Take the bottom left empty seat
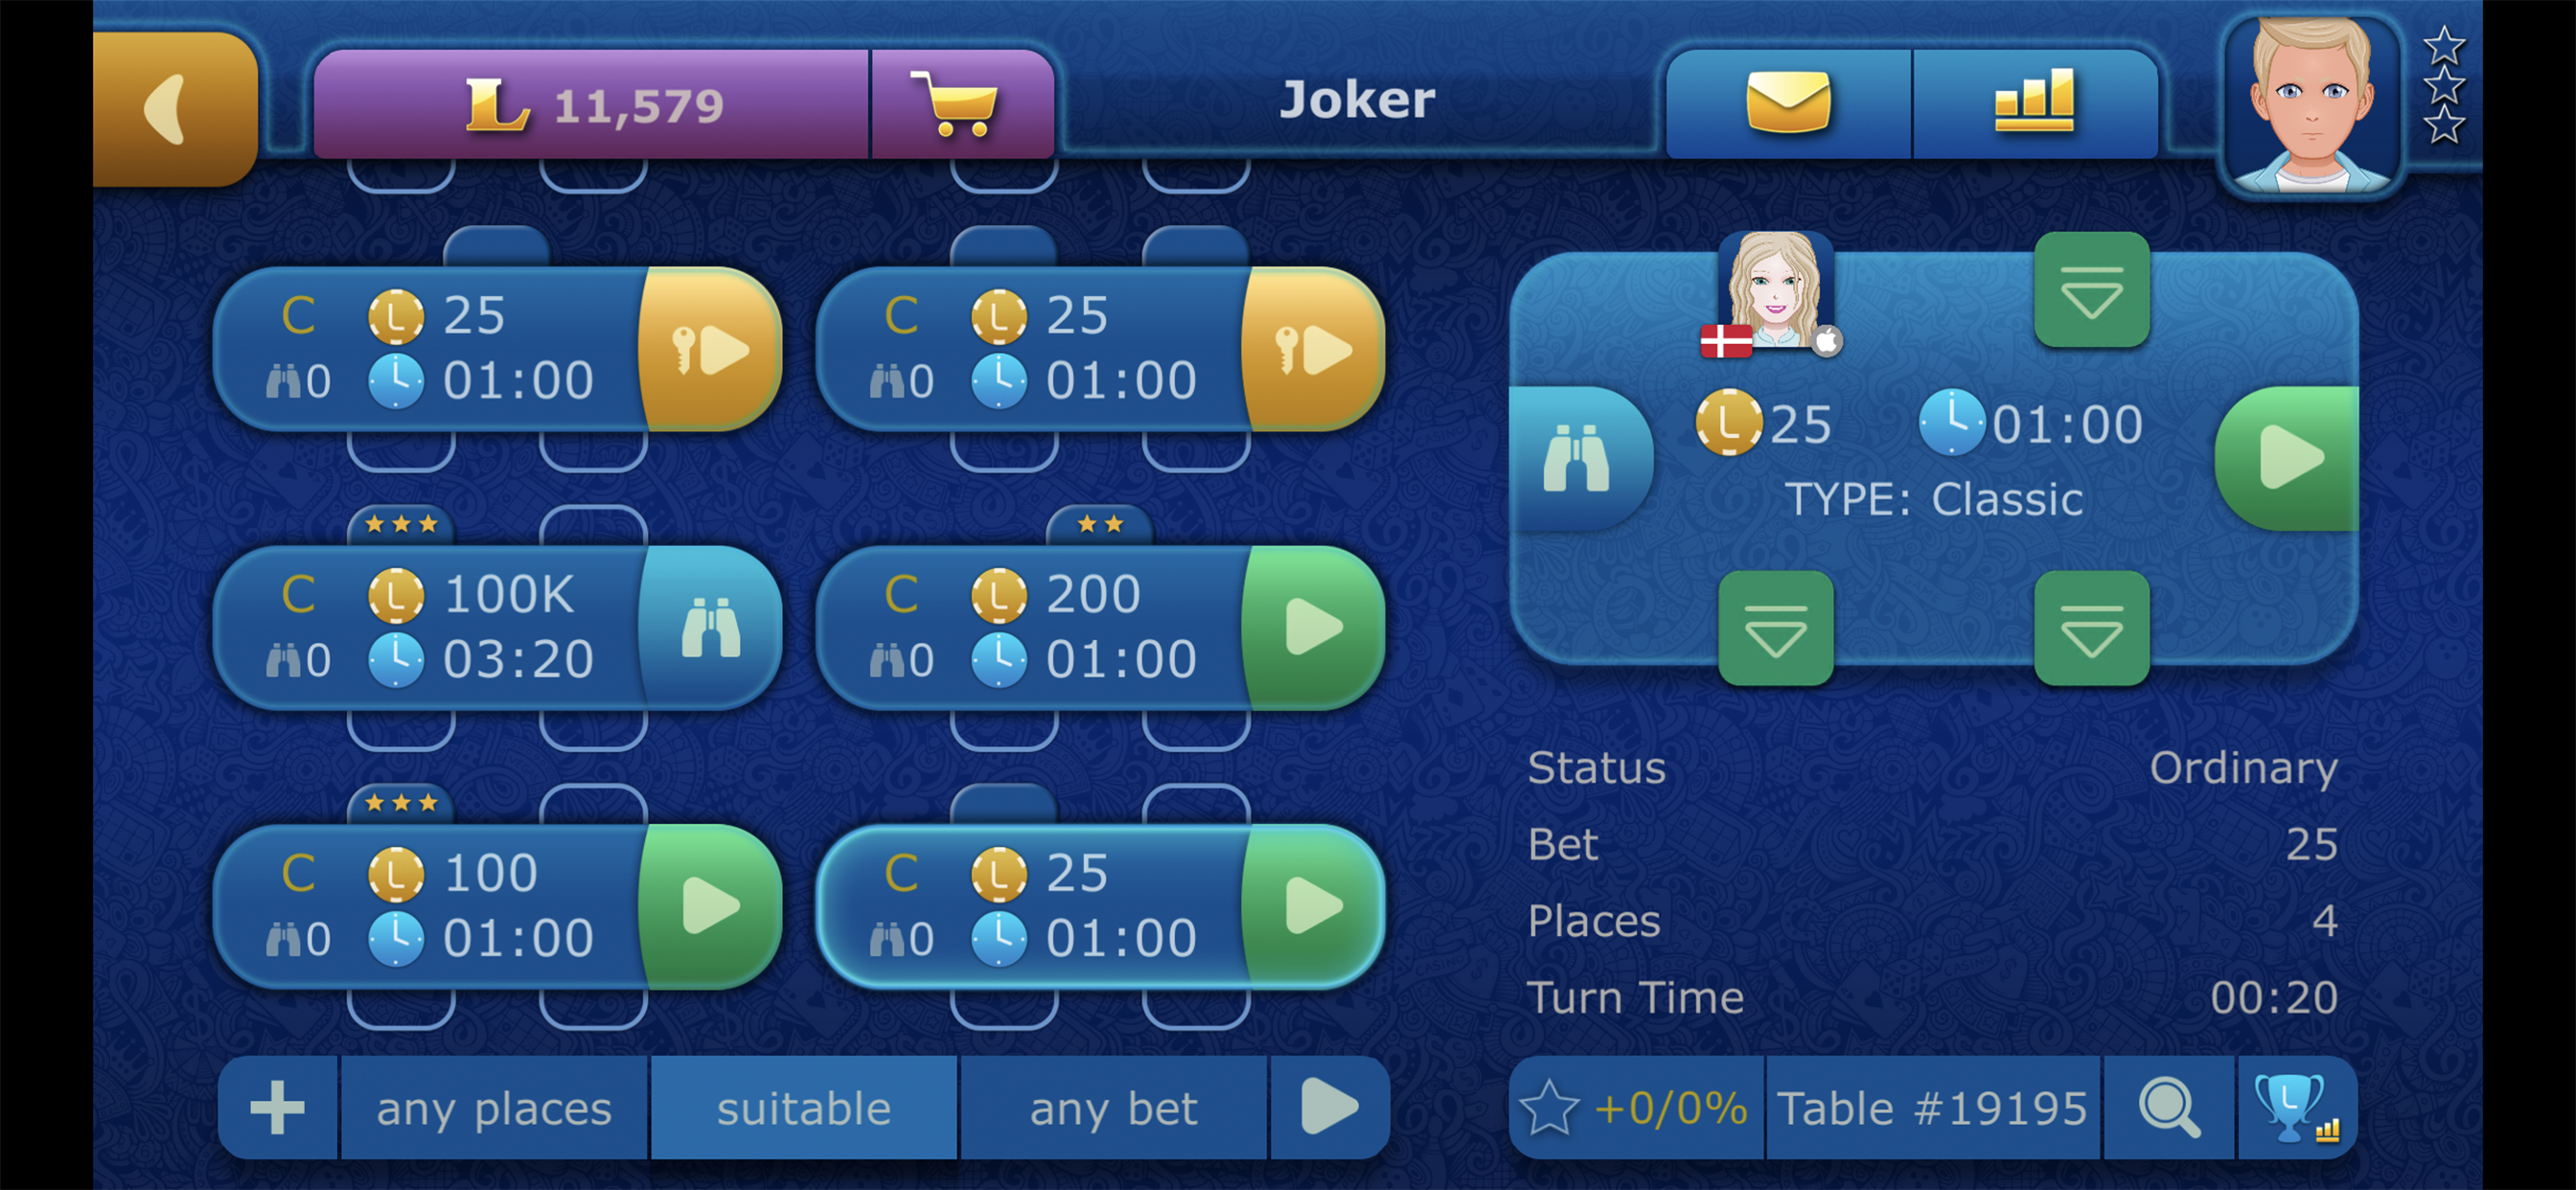 1775,628
